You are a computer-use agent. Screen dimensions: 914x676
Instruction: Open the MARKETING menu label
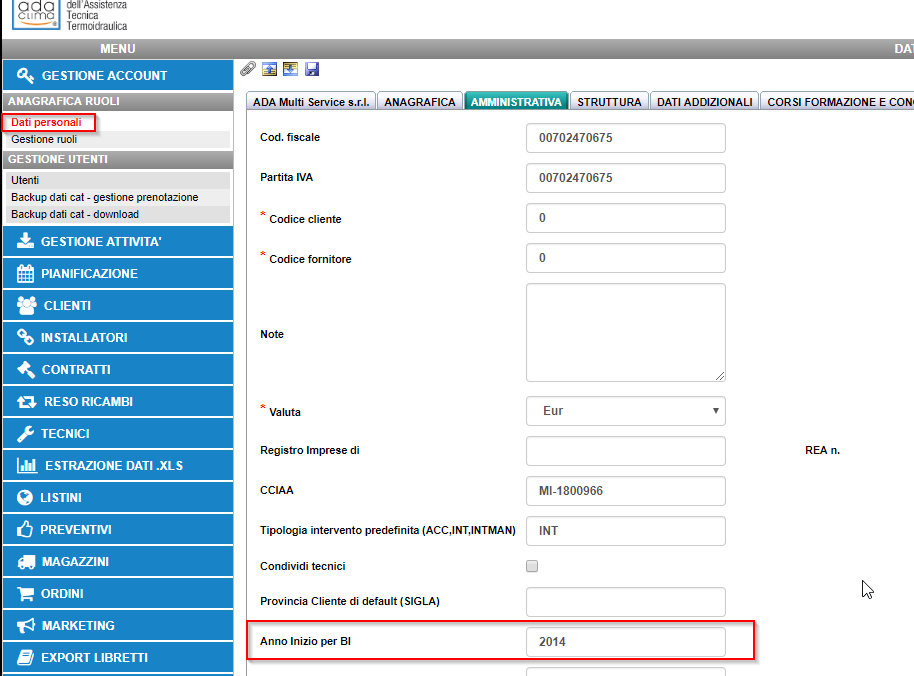pos(78,625)
